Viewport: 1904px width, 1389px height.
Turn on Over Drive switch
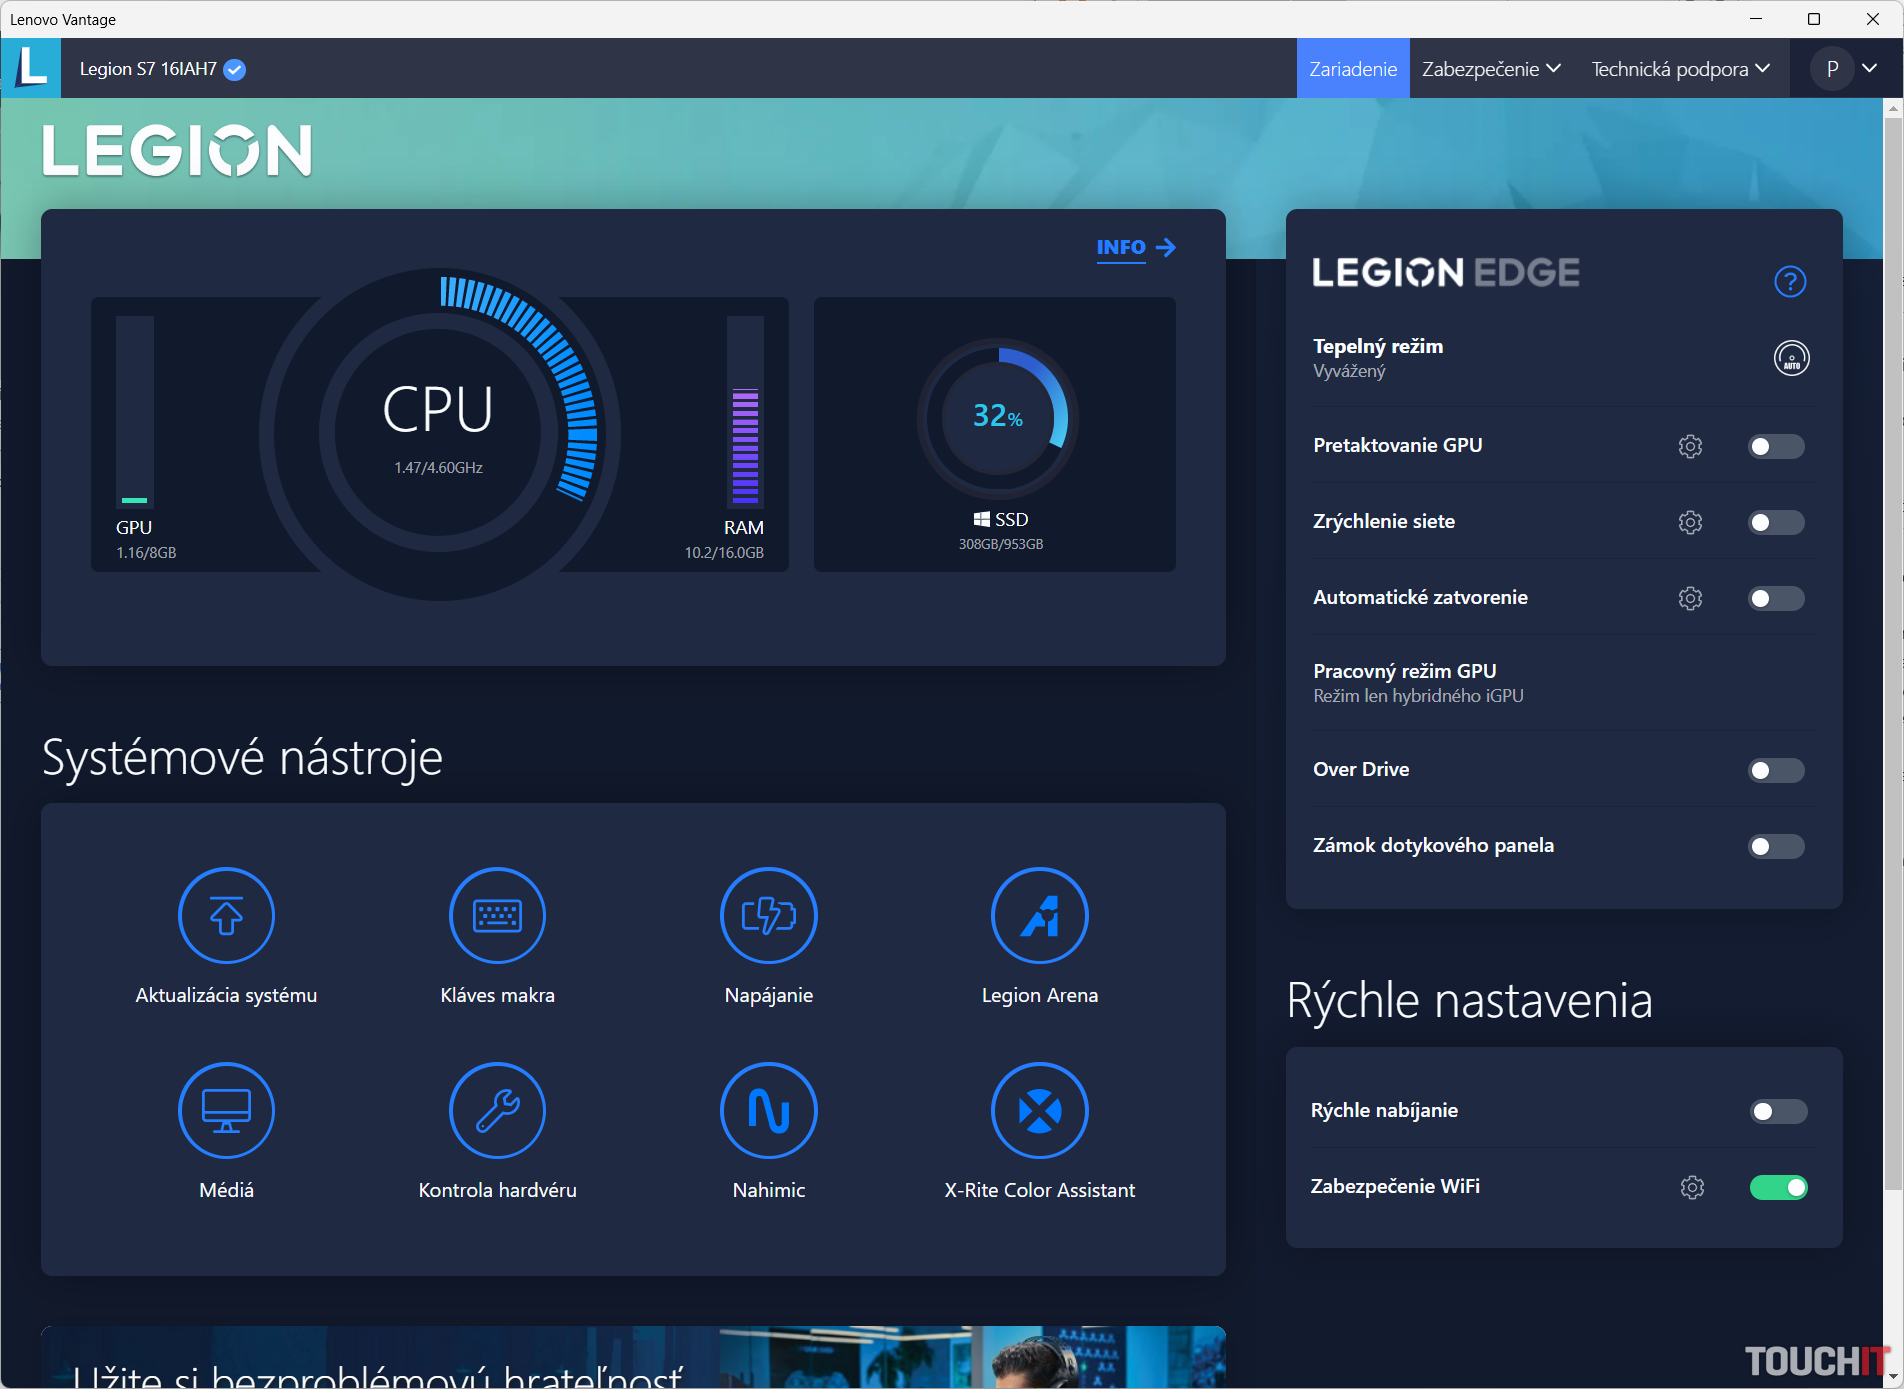tap(1775, 770)
